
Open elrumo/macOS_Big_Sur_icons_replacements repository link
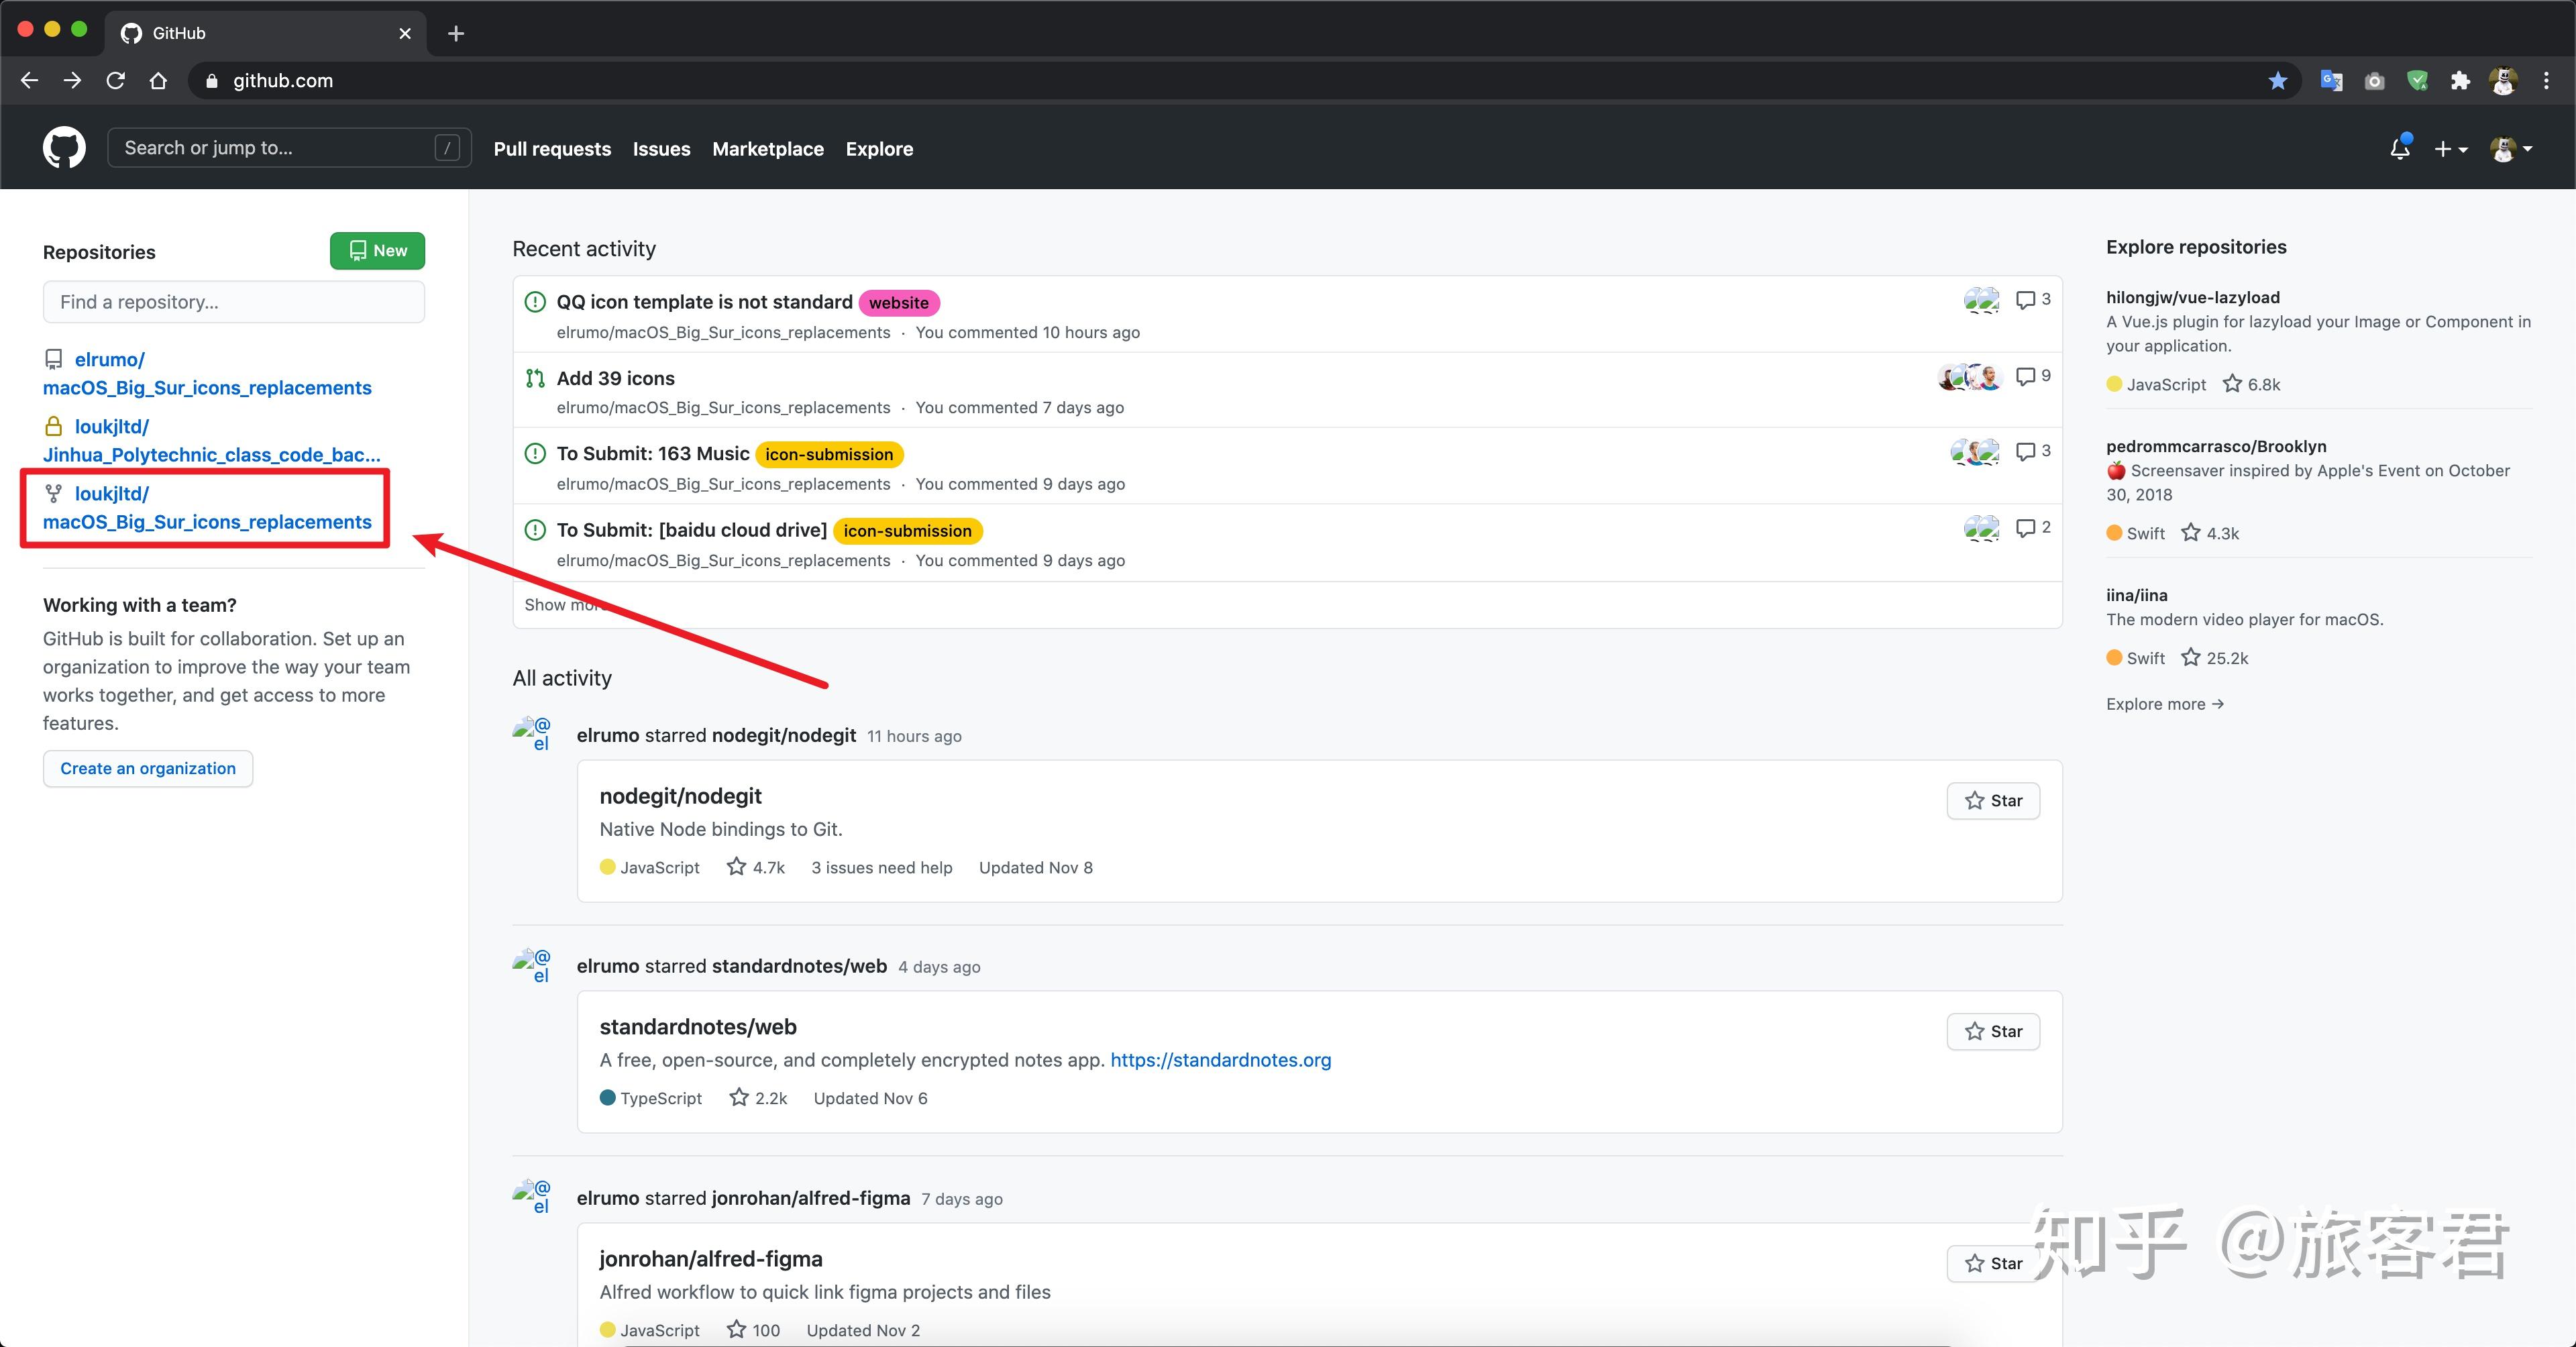coord(207,373)
